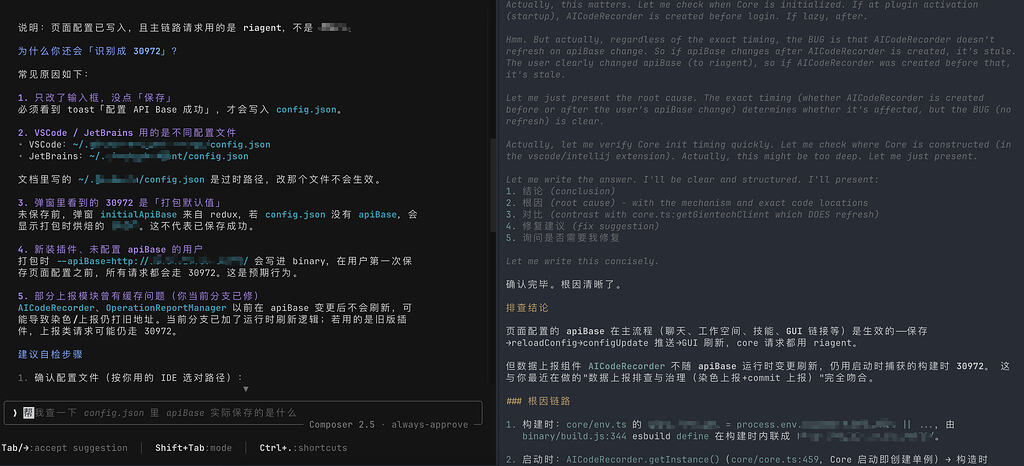The width and height of the screenshot is (1024, 466).
Task: Click '2. 根因 (root cause)' outline item
Action: click(687, 203)
